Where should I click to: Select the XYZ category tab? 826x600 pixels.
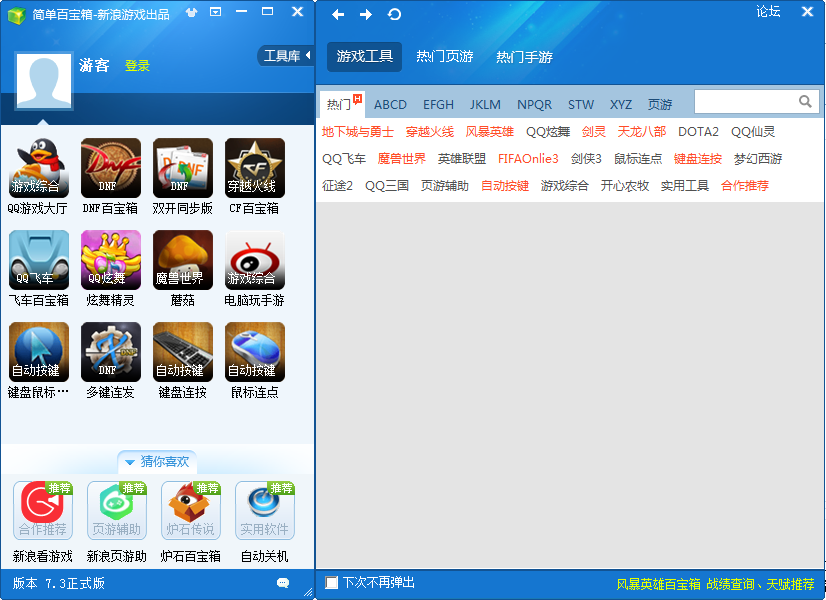[x=621, y=105]
